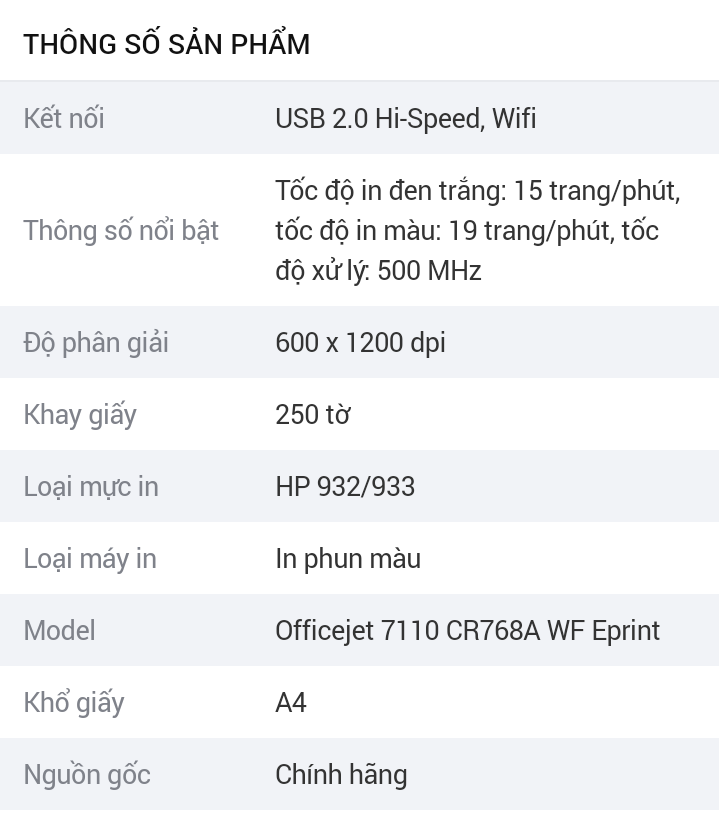
Task: Select the A4 paper size value
Action: click(291, 702)
